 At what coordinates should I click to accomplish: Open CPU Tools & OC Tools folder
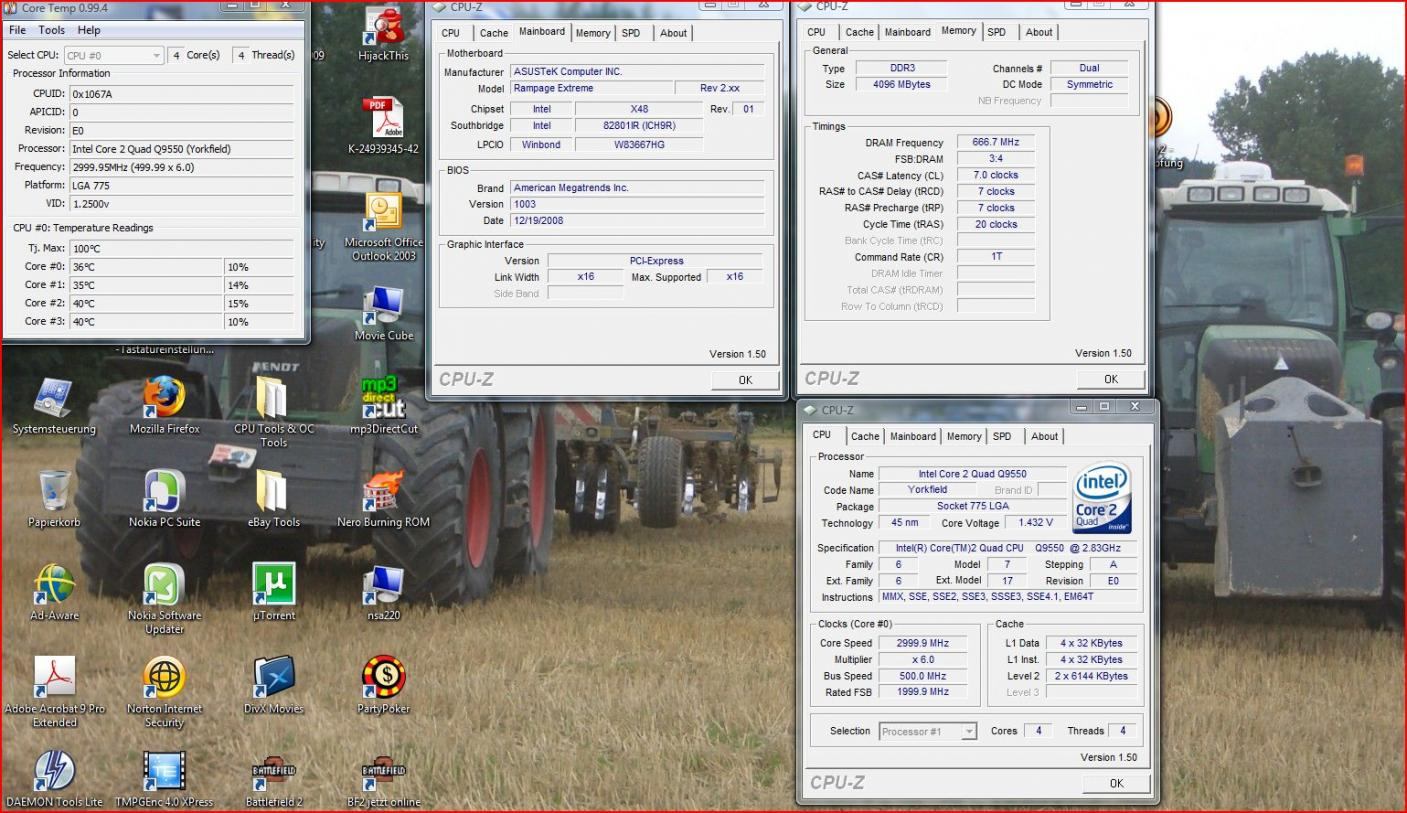click(273, 411)
